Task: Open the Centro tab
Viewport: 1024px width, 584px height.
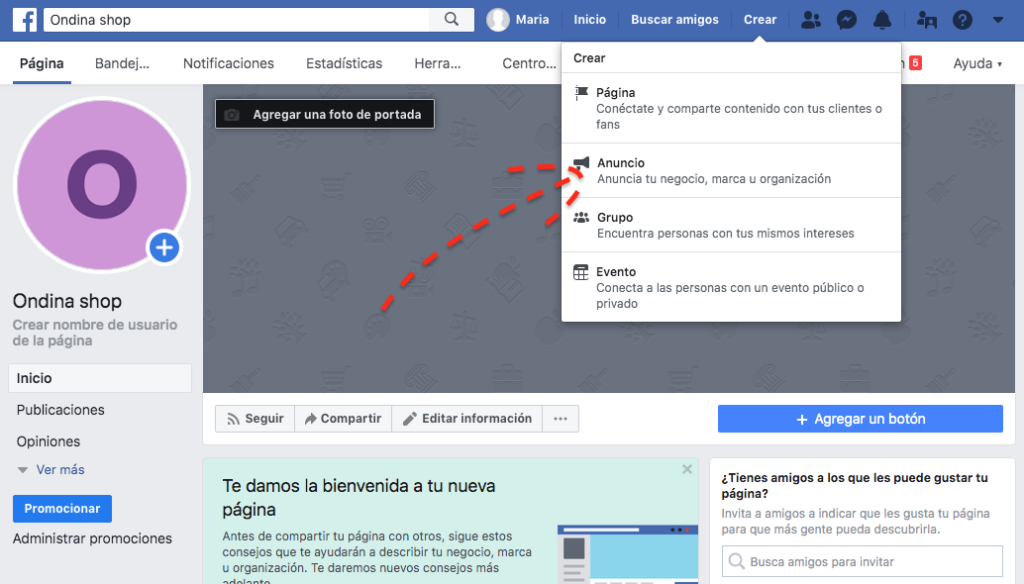Action: [x=529, y=63]
